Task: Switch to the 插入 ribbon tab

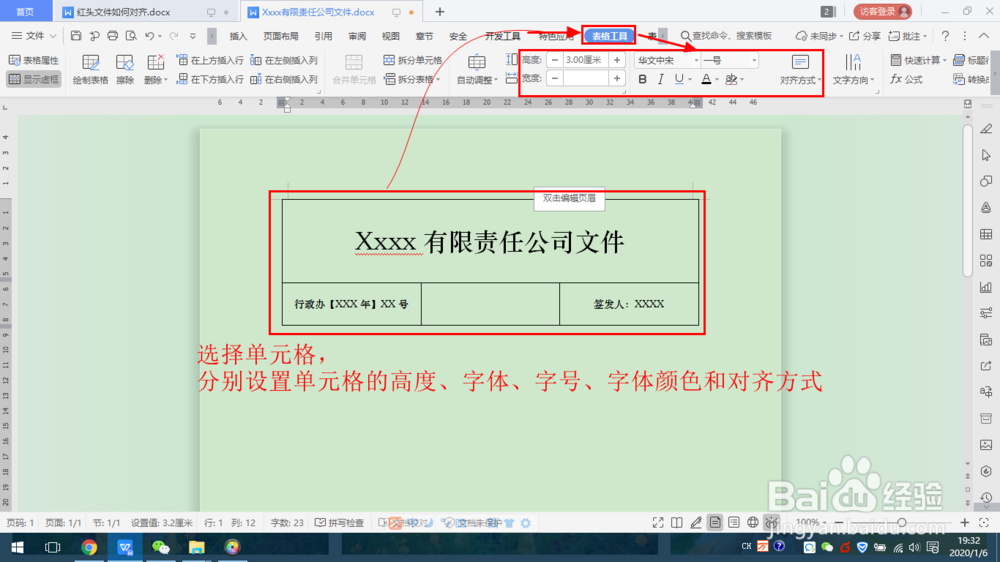Action: point(238,36)
